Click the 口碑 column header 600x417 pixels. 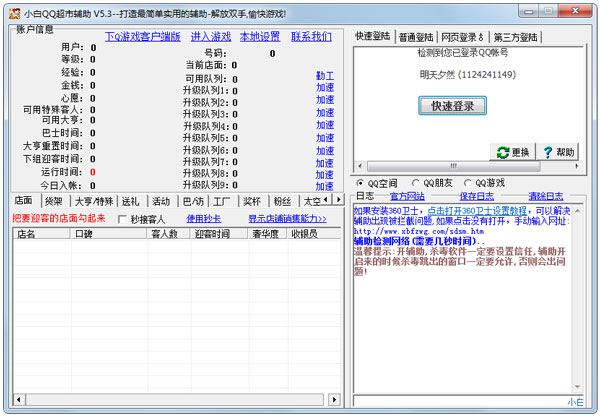(109, 234)
